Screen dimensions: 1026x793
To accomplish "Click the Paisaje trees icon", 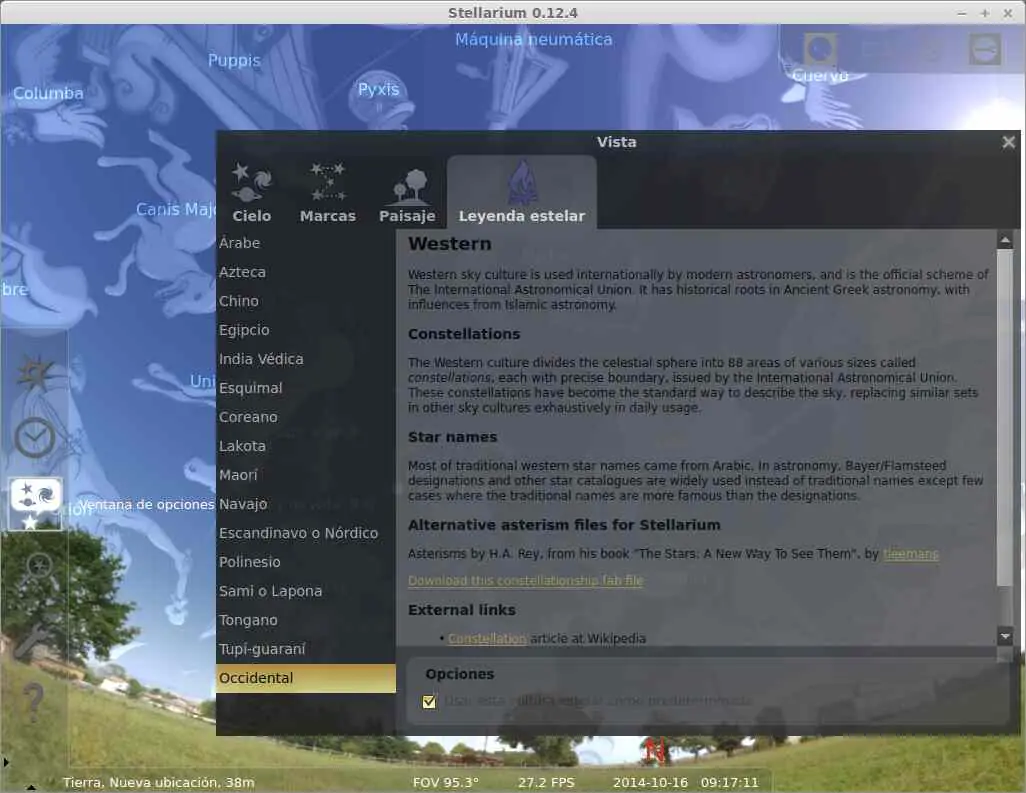I will [410, 186].
